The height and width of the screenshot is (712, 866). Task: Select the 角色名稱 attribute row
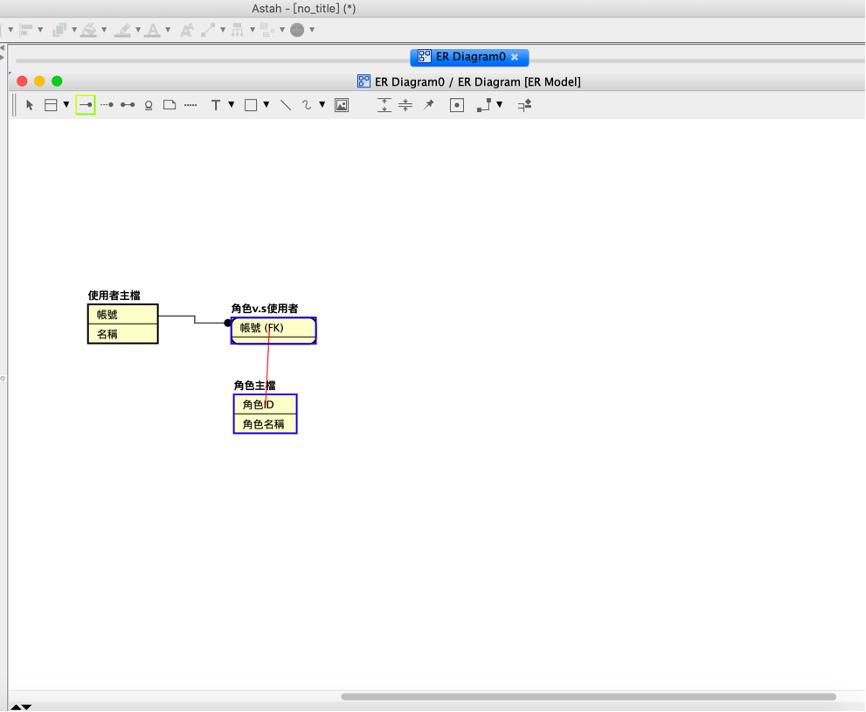[x=265, y=424]
